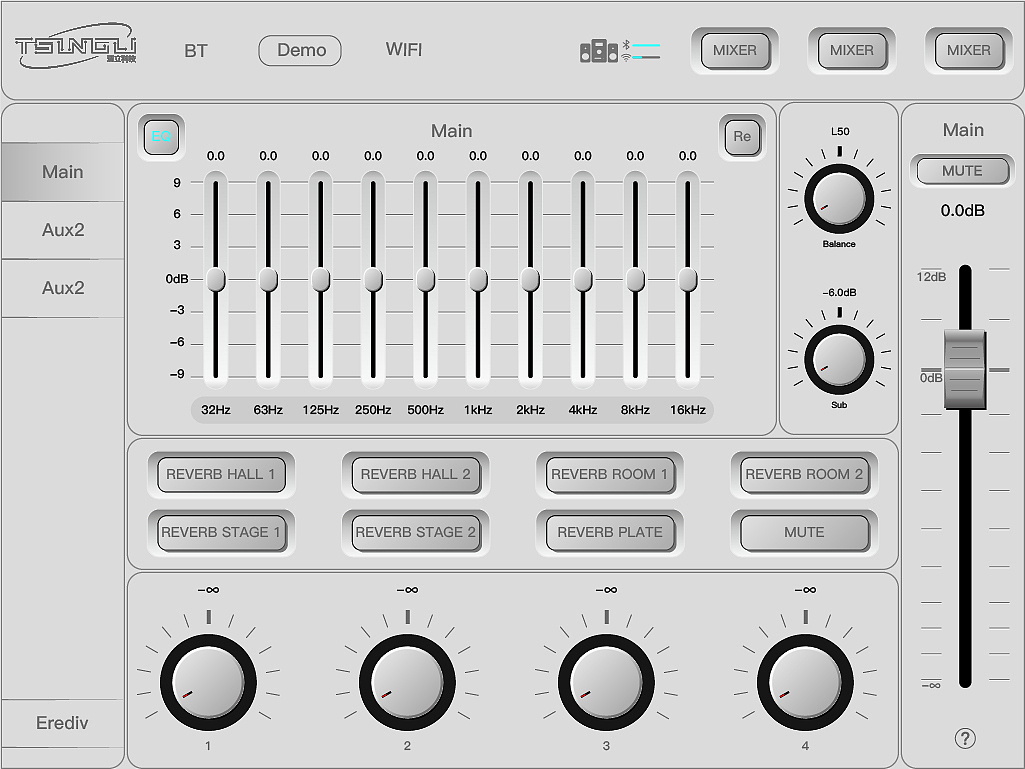Click channel 4 gain knob
Viewport: 1025px width, 769px height.
coord(805,683)
